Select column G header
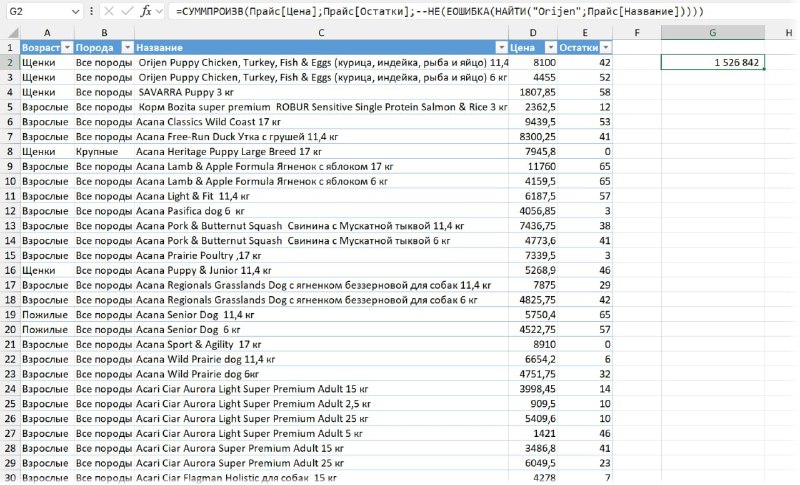 [x=713, y=33]
